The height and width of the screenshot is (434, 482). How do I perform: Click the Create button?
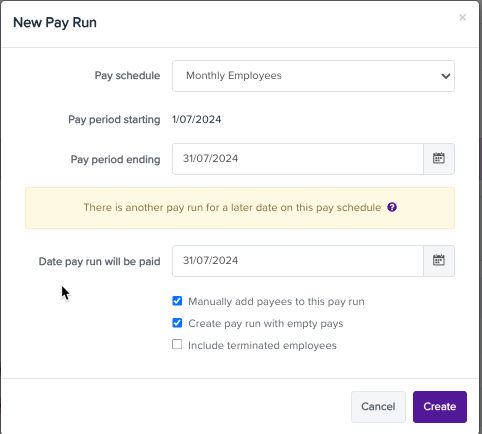(x=440, y=407)
